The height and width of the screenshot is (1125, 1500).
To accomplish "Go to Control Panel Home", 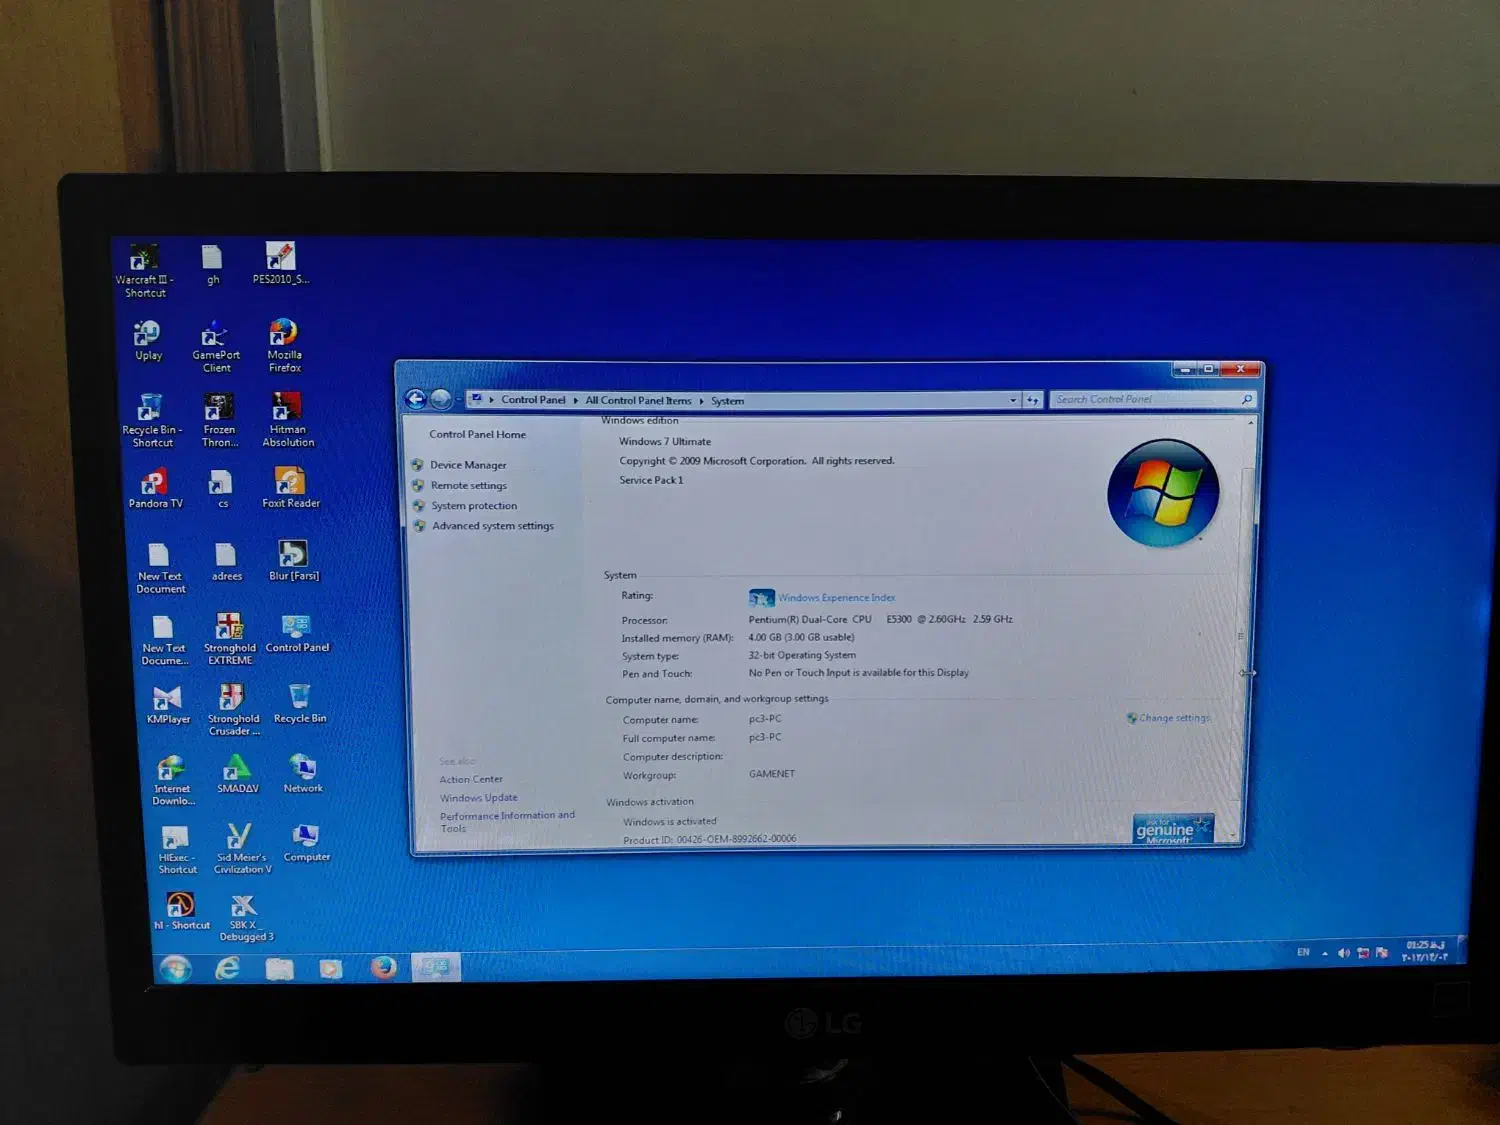I will click(x=477, y=434).
